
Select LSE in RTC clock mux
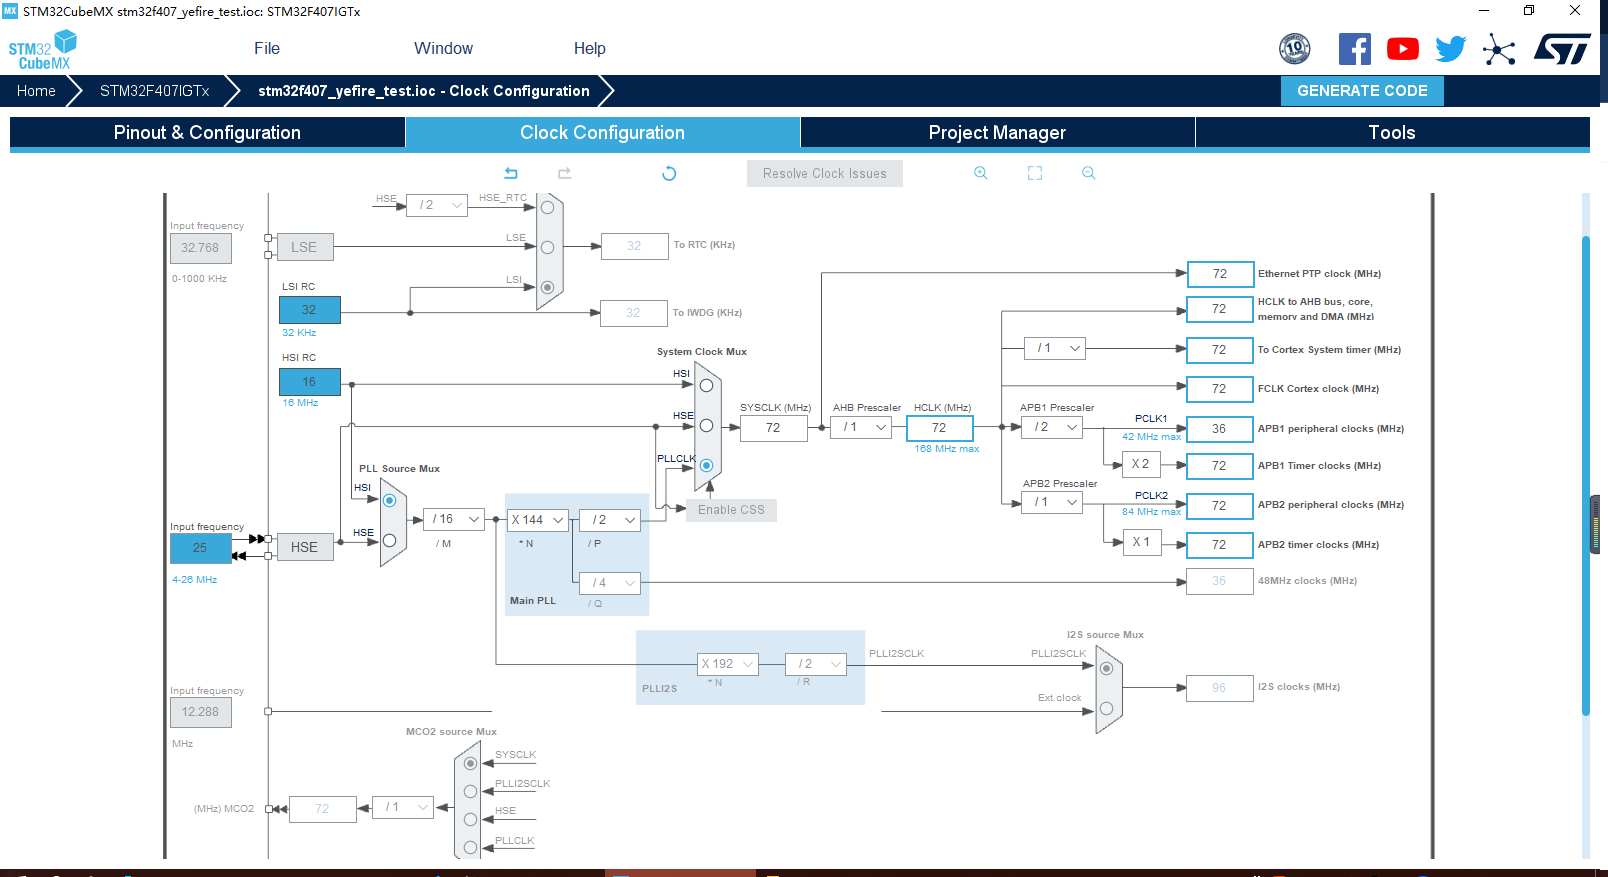[x=547, y=247]
